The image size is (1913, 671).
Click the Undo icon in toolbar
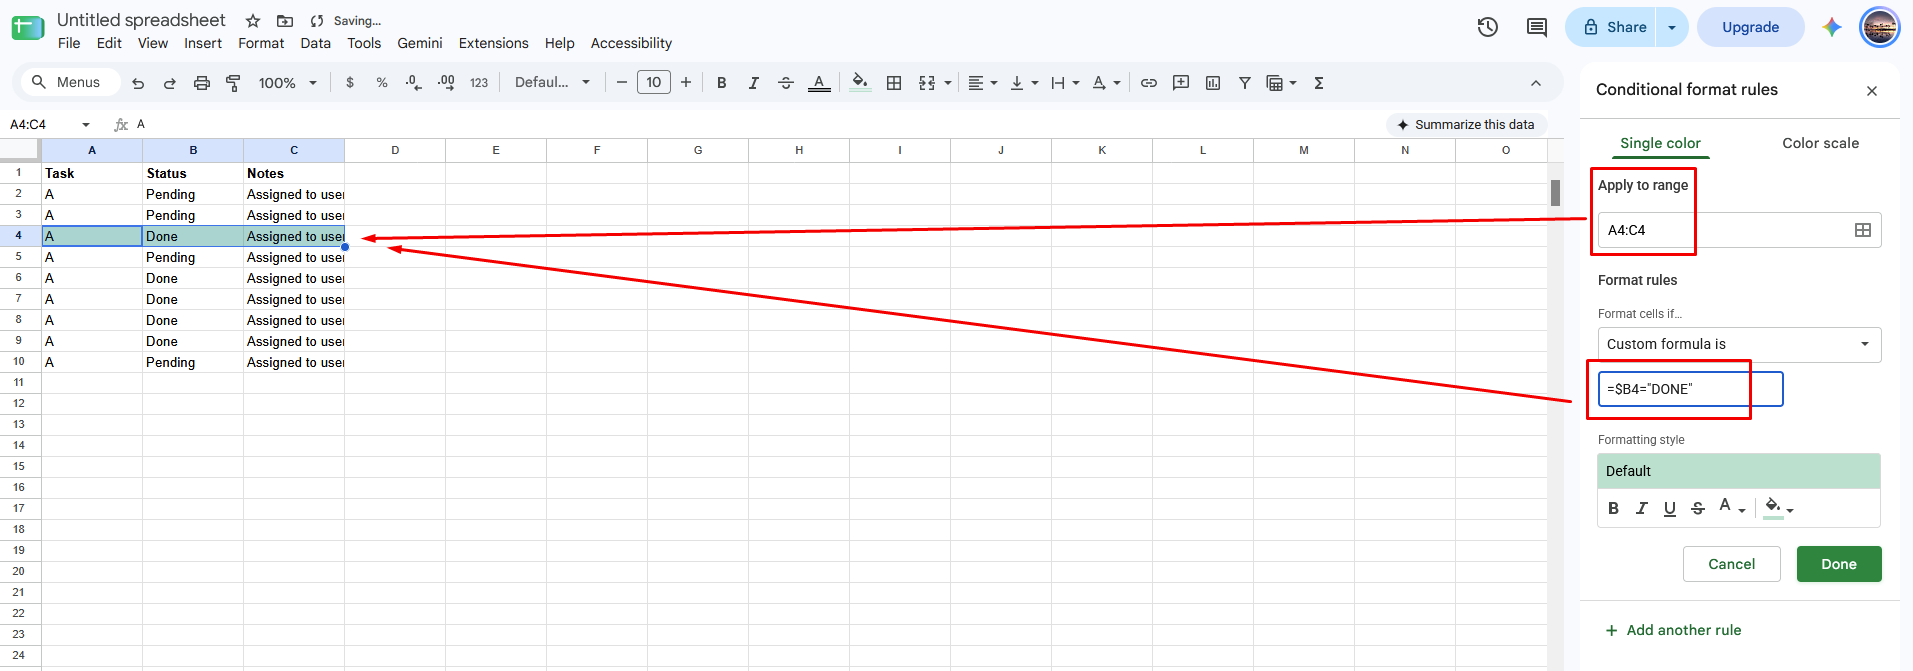pos(138,83)
